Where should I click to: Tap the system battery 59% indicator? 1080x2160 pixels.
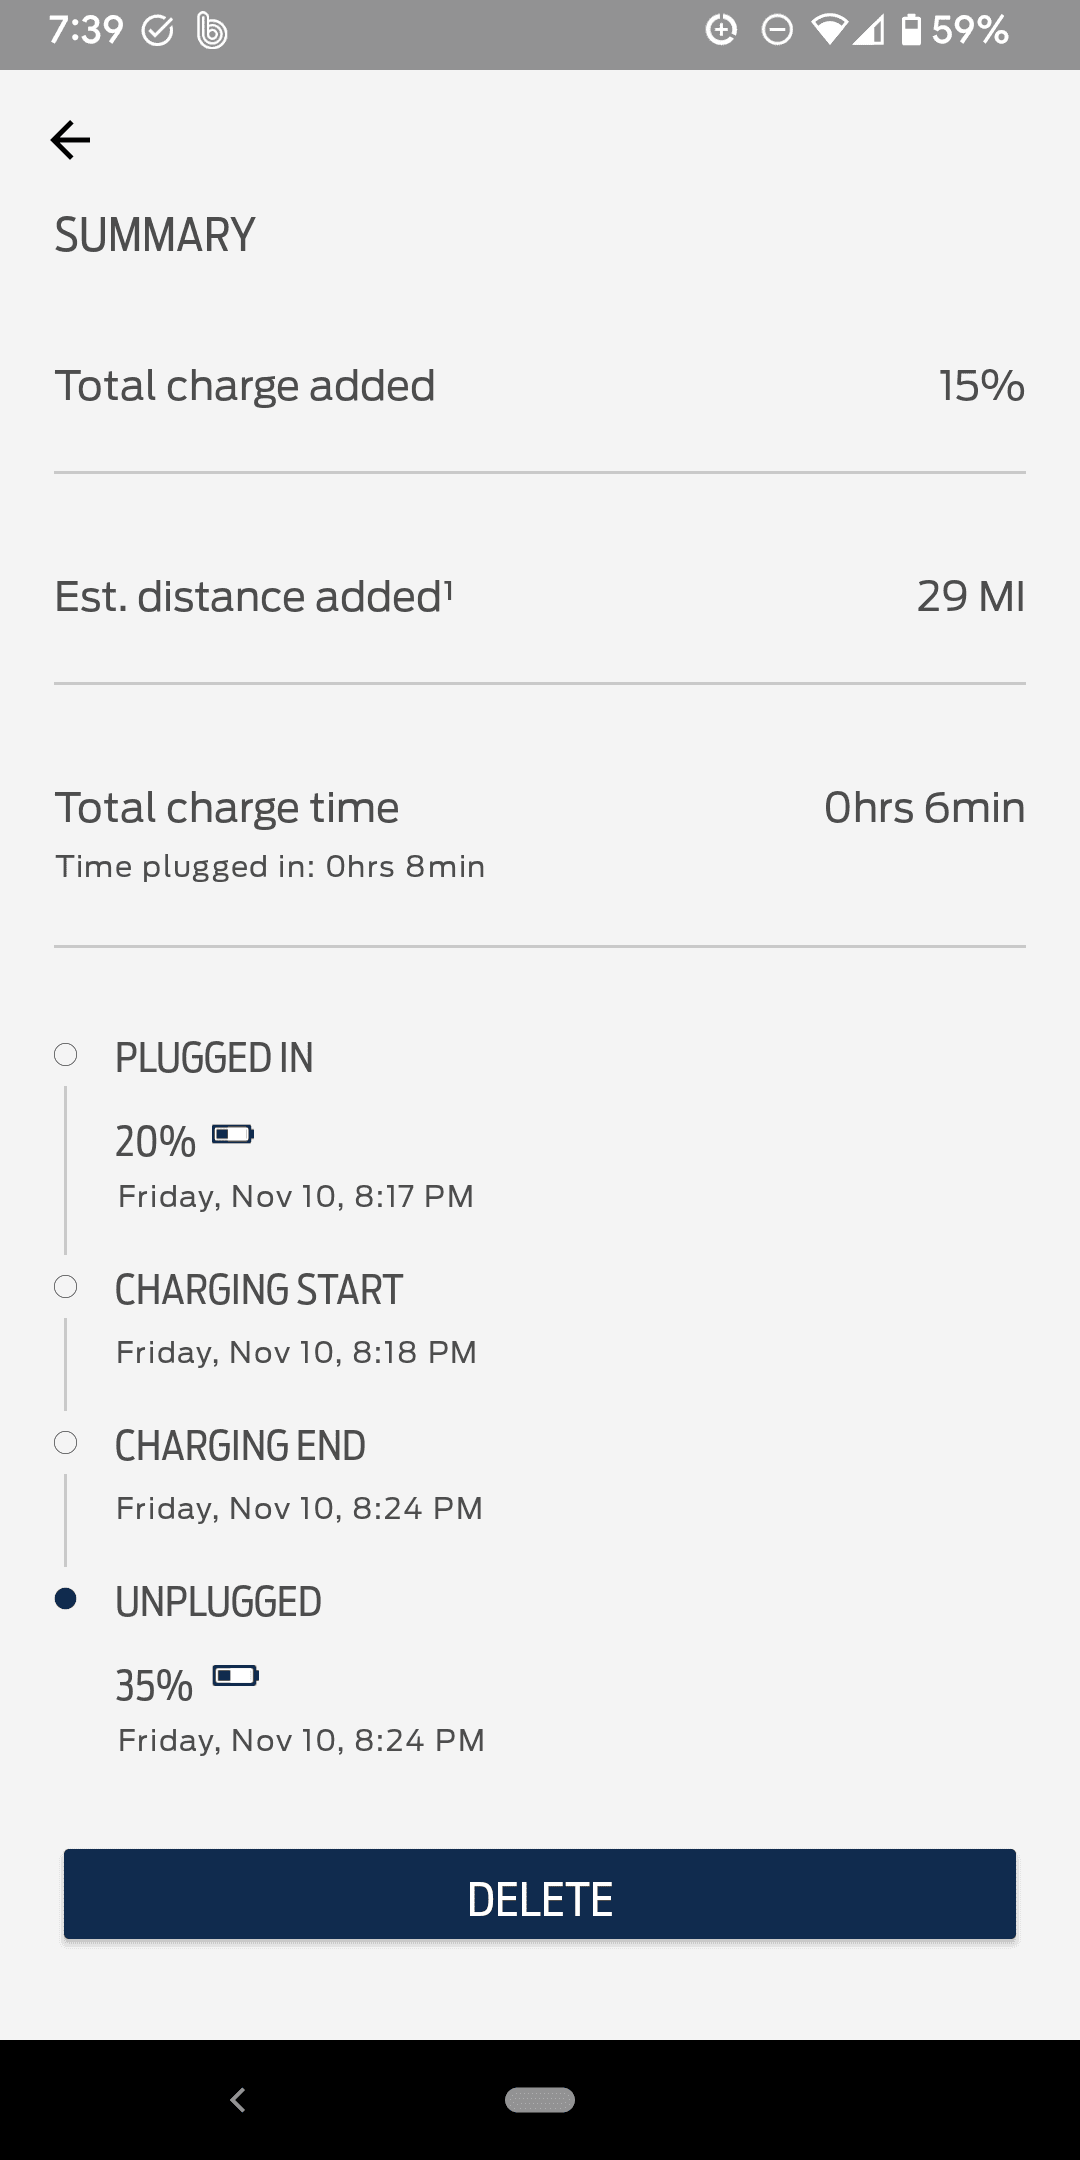tap(955, 31)
